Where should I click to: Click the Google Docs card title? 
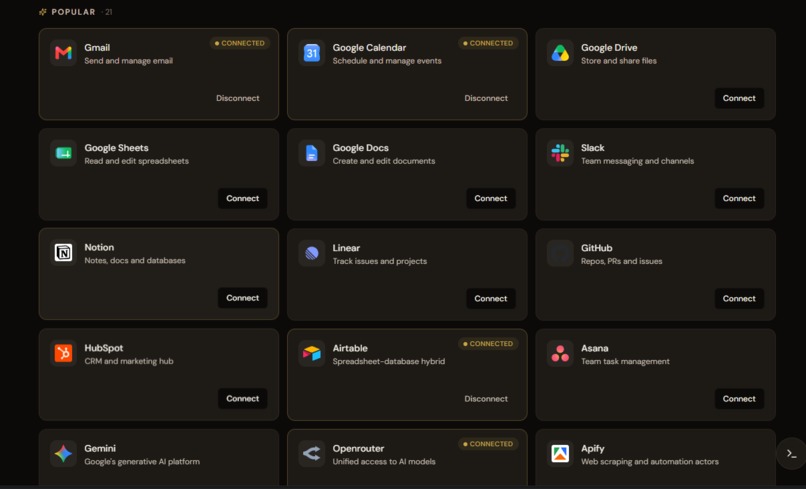[x=360, y=148]
